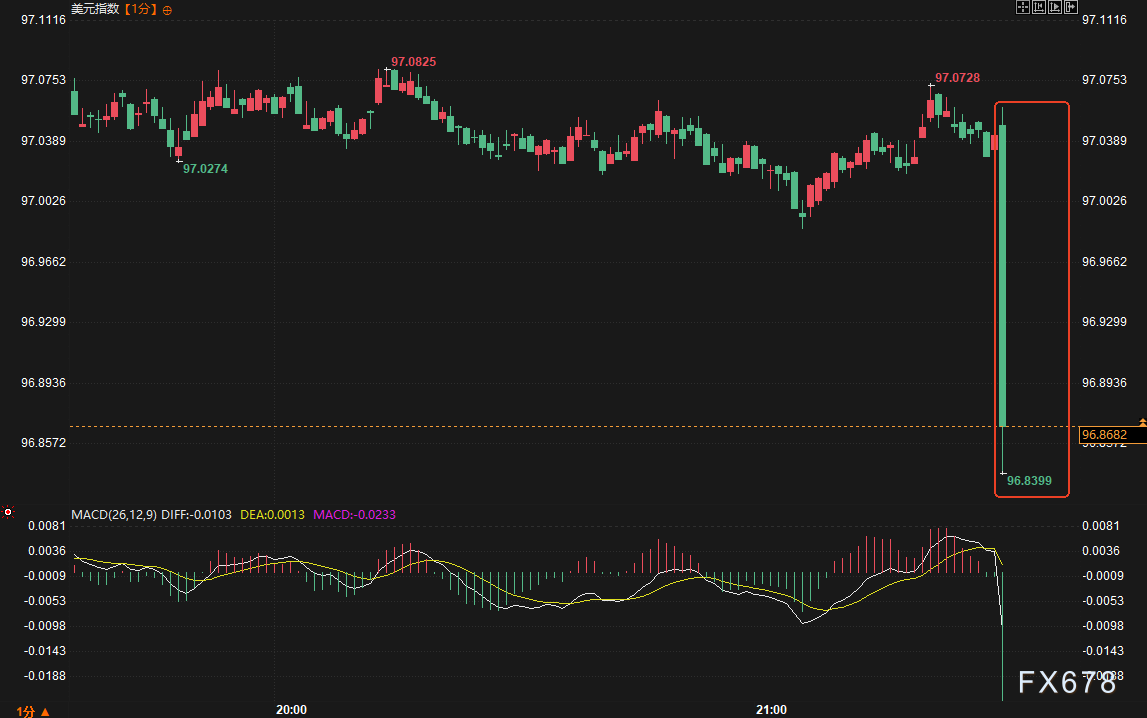Open the MACD indicator settings red dot icon
The height and width of the screenshot is (718, 1147).
coord(8,512)
